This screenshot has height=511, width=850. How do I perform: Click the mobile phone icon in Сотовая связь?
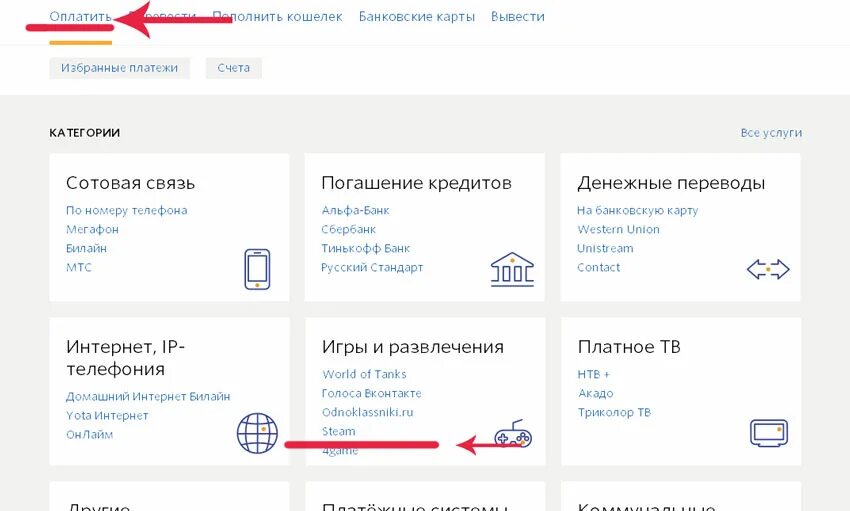click(x=257, y=269)
